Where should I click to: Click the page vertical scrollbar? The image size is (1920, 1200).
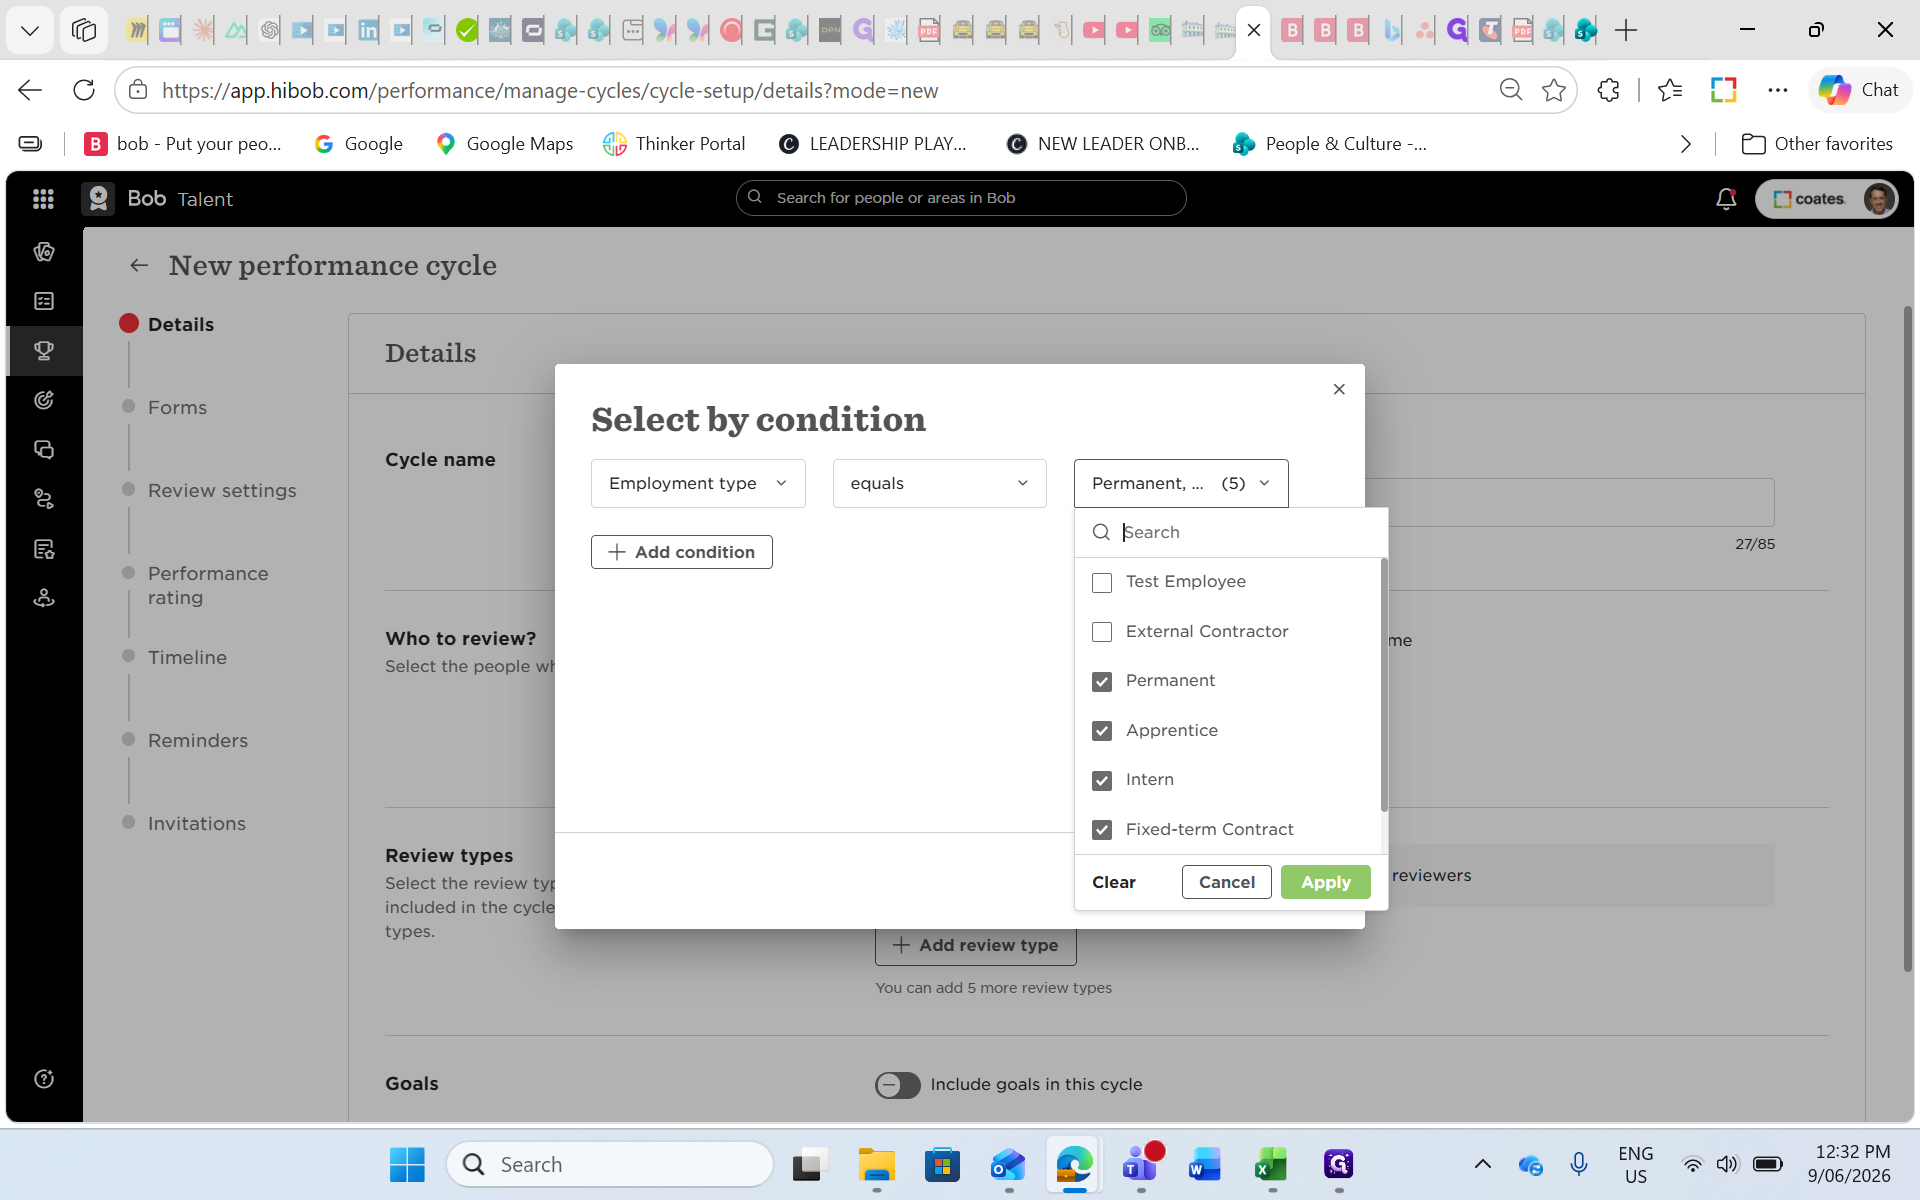pyautogui.click(x=1907, y=640)
